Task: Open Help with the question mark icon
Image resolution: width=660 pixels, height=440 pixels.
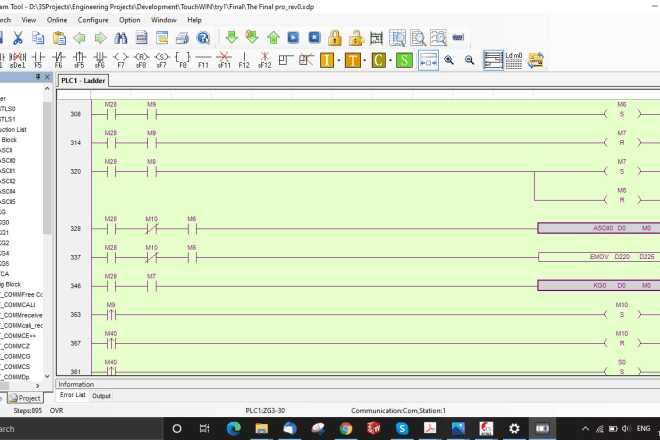Action: click(203, 38)
